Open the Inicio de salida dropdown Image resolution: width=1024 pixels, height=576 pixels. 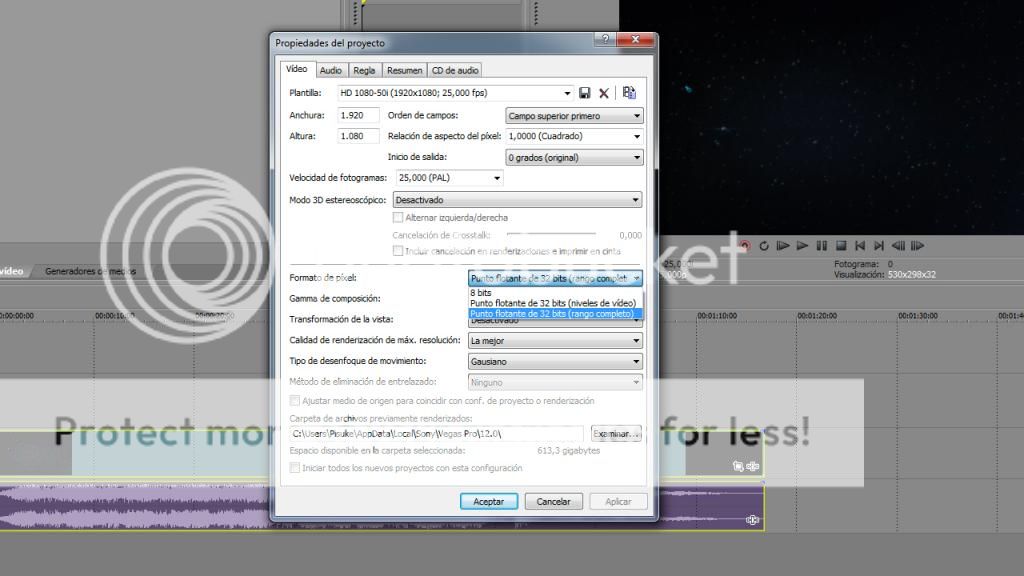pos(574,157)
